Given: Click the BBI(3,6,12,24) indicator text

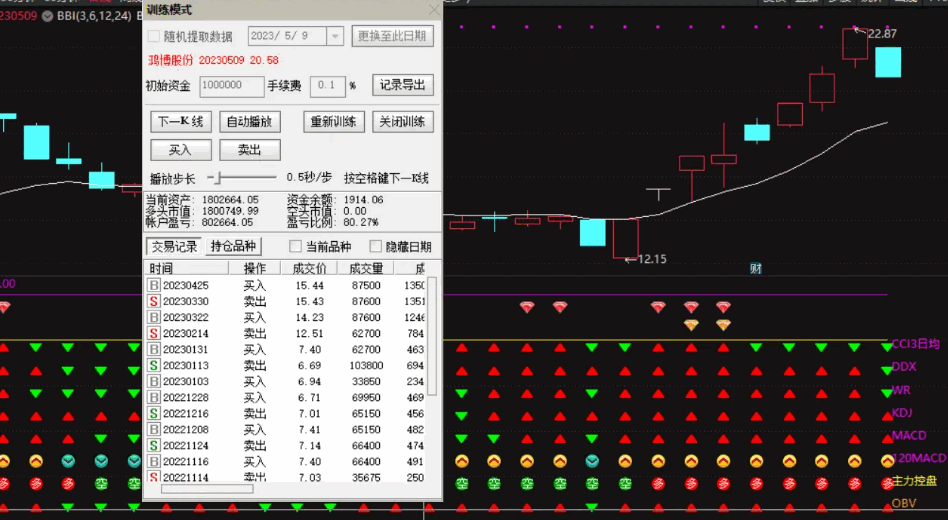Looking at the screenshot, I should click(x=94, y=16).
